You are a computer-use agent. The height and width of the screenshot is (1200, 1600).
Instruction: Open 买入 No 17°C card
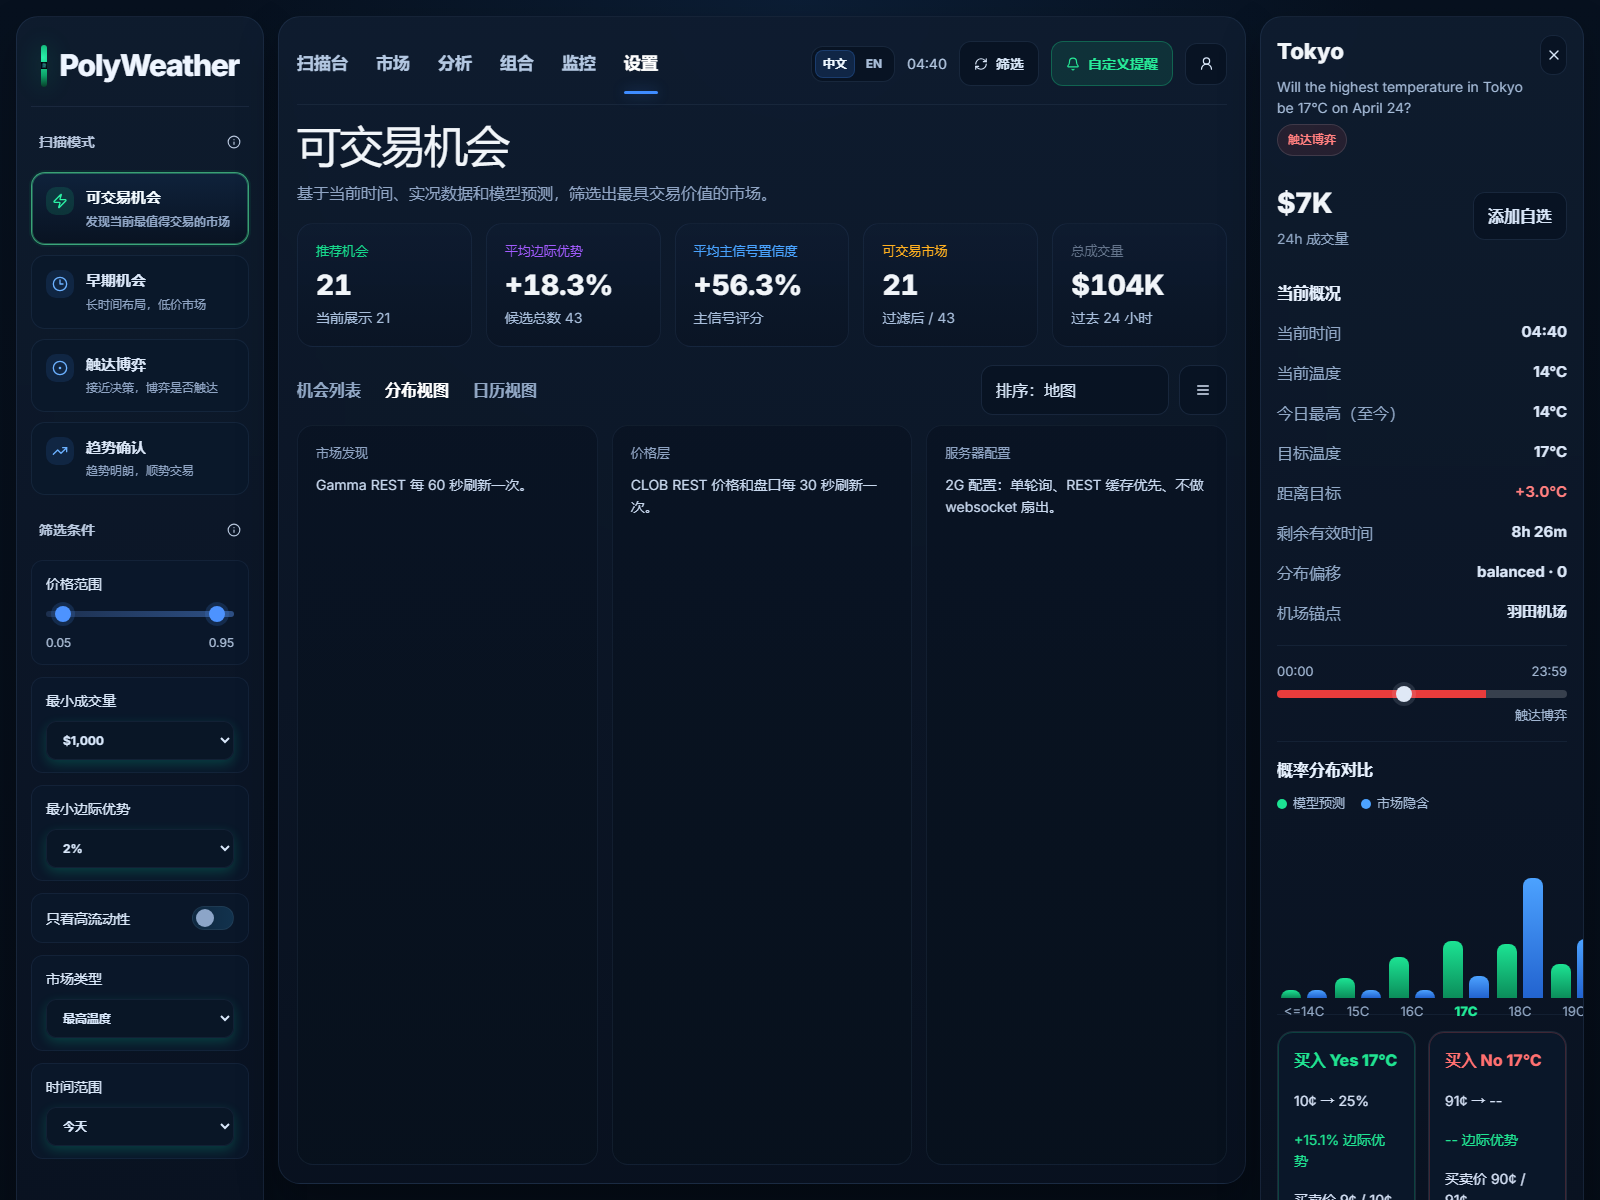[1497, 1116]
